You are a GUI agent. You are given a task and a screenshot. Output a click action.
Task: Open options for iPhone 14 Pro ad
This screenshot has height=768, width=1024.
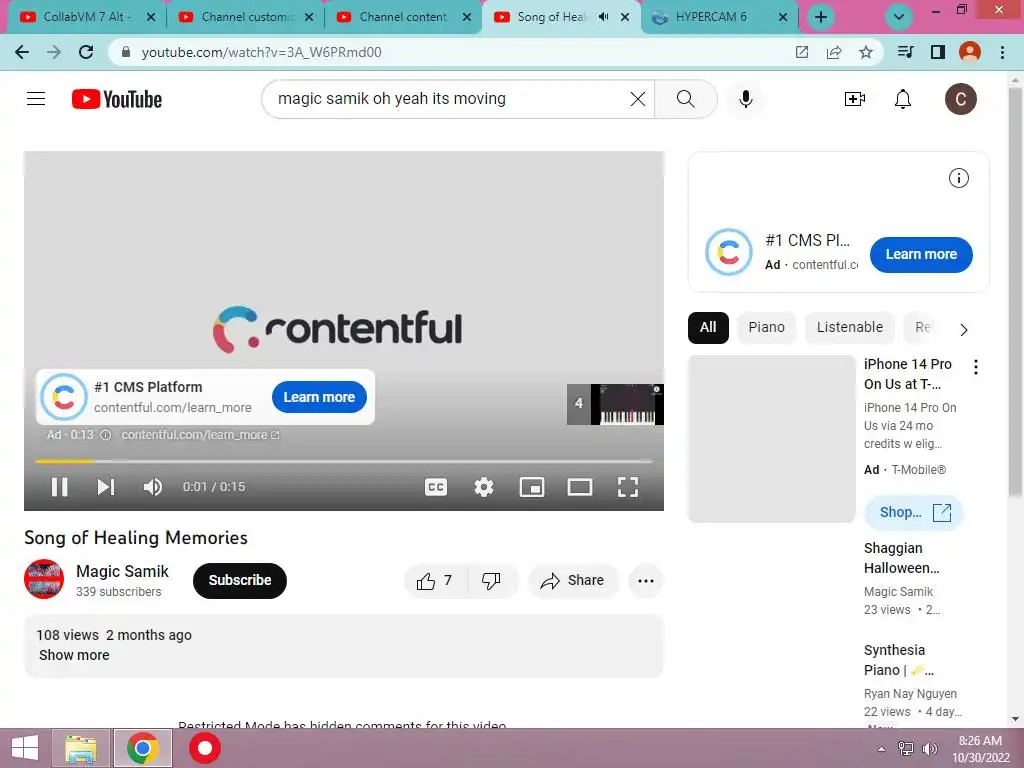click(976, 367)
